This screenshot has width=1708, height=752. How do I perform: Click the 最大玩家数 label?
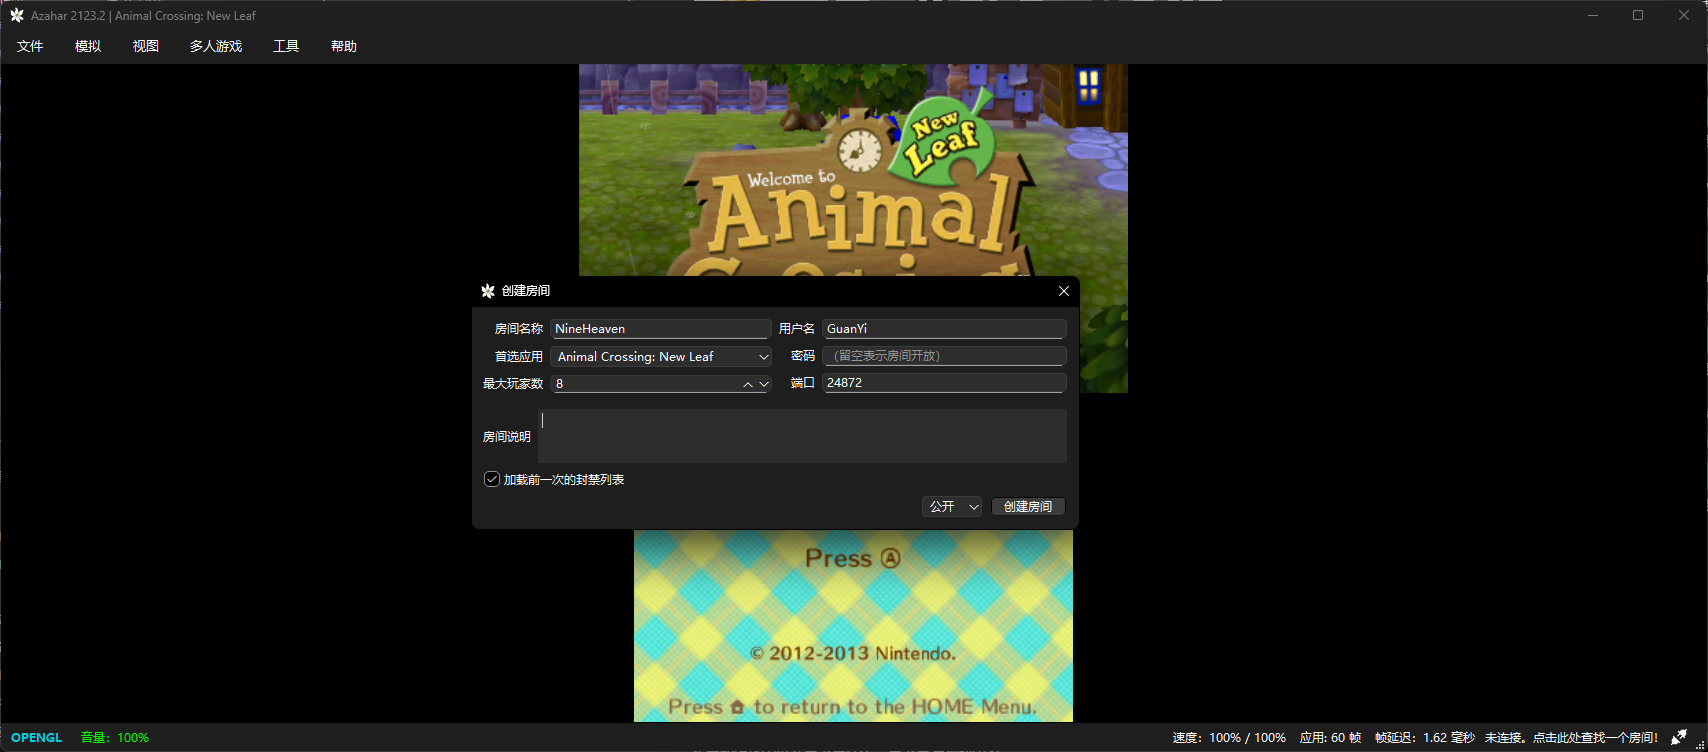(x=513, y=384)
